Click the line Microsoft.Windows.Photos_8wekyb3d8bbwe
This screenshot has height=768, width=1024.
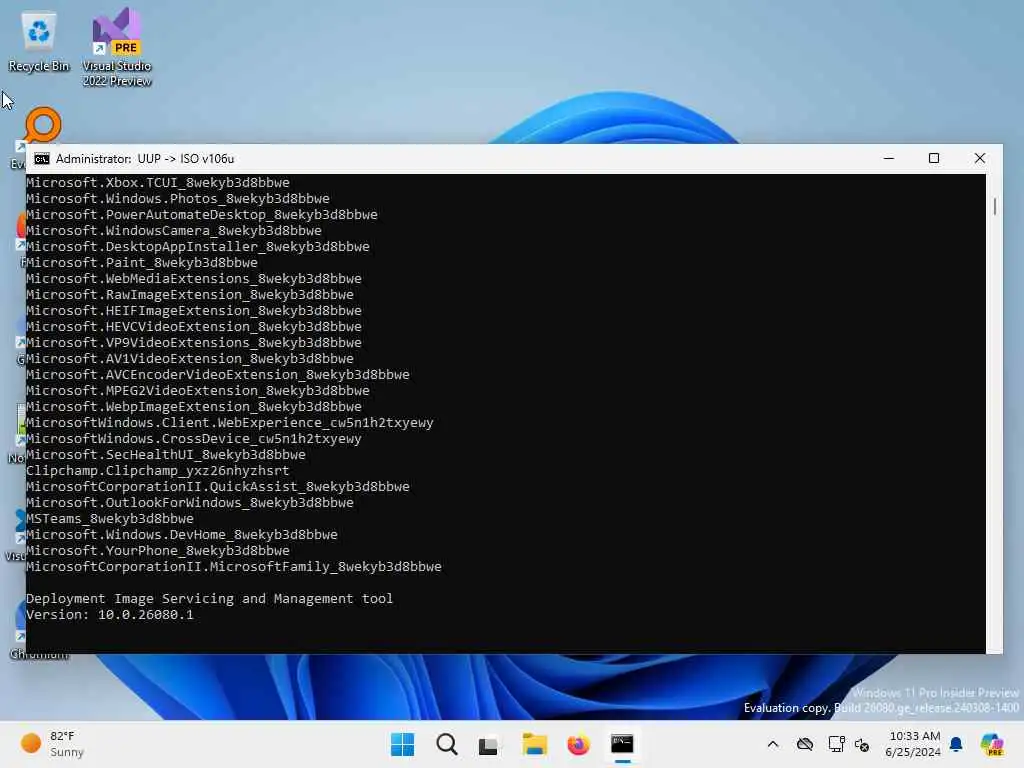coord(178,199)
